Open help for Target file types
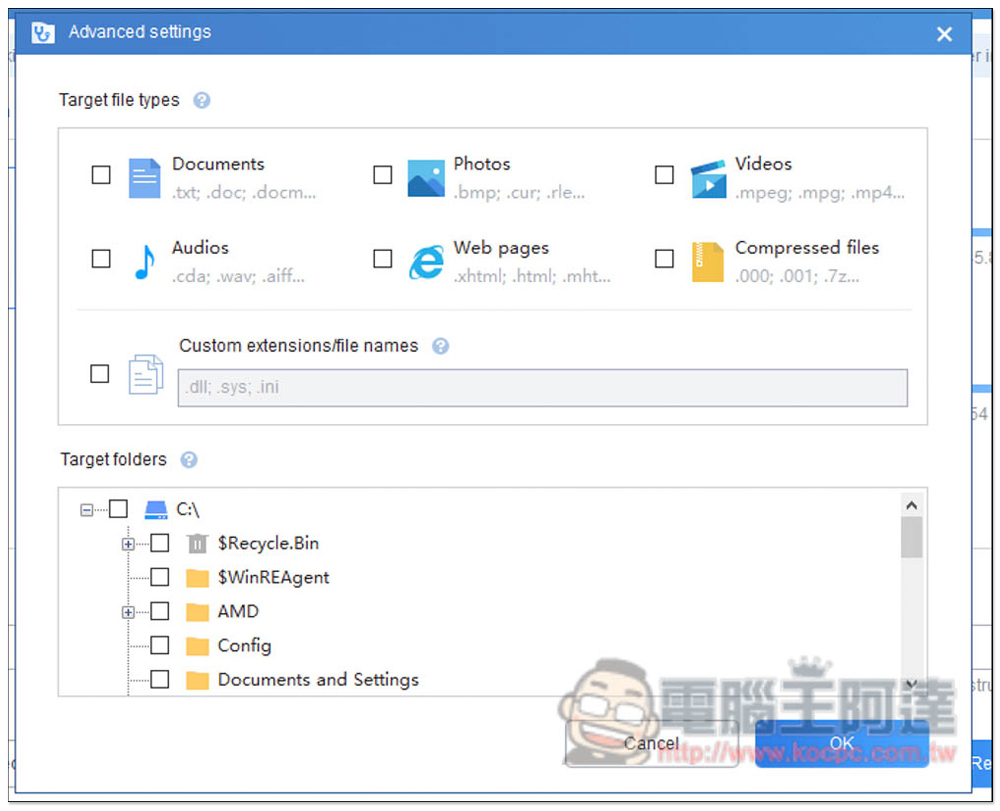The image size is (1000, 811). (202, 100)
